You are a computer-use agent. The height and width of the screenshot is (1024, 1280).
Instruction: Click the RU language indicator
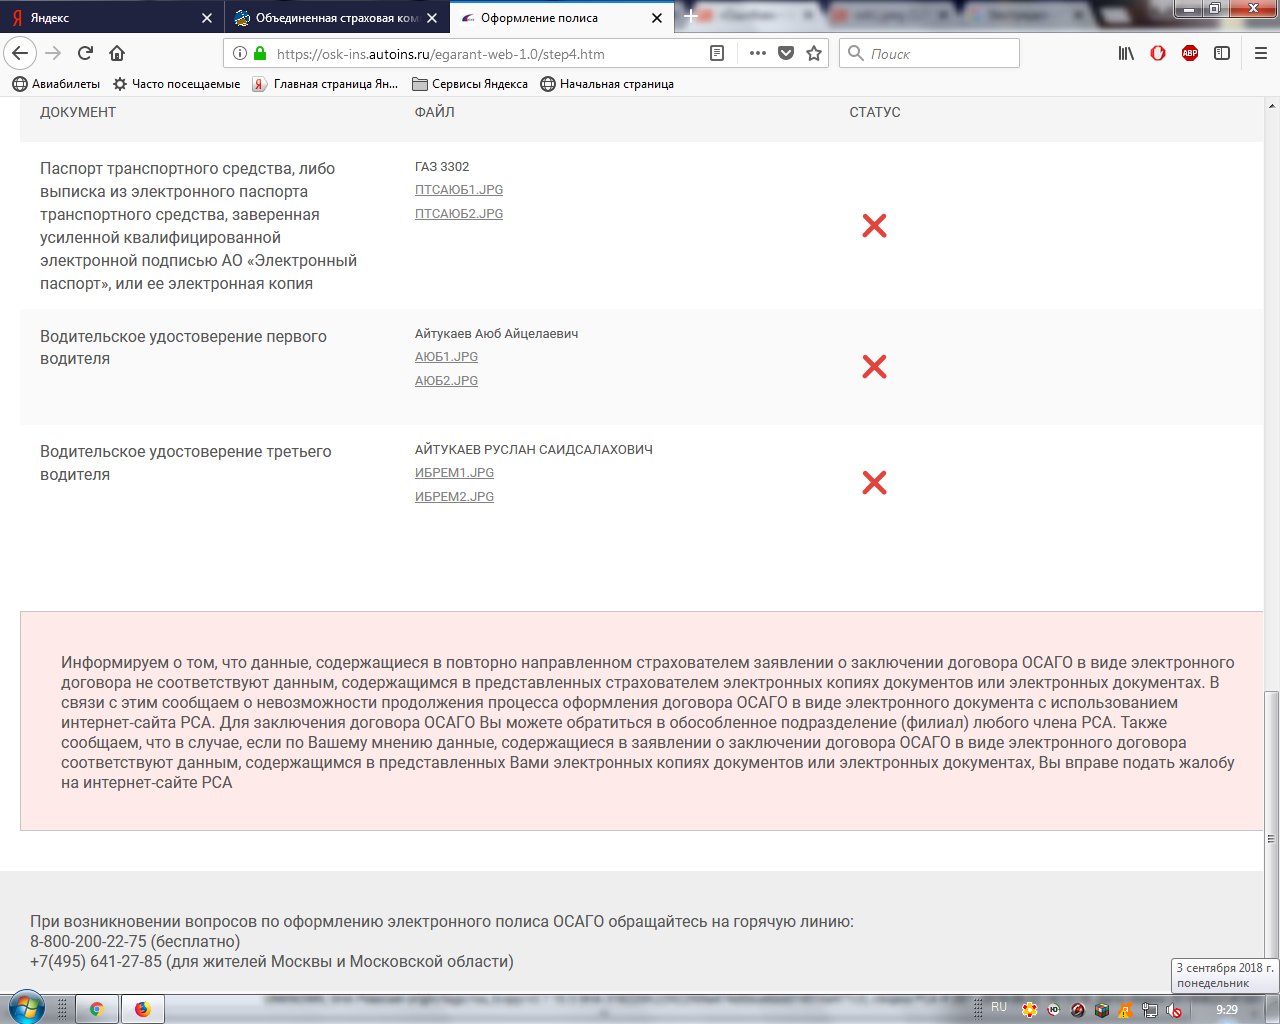click(999, 1008)
